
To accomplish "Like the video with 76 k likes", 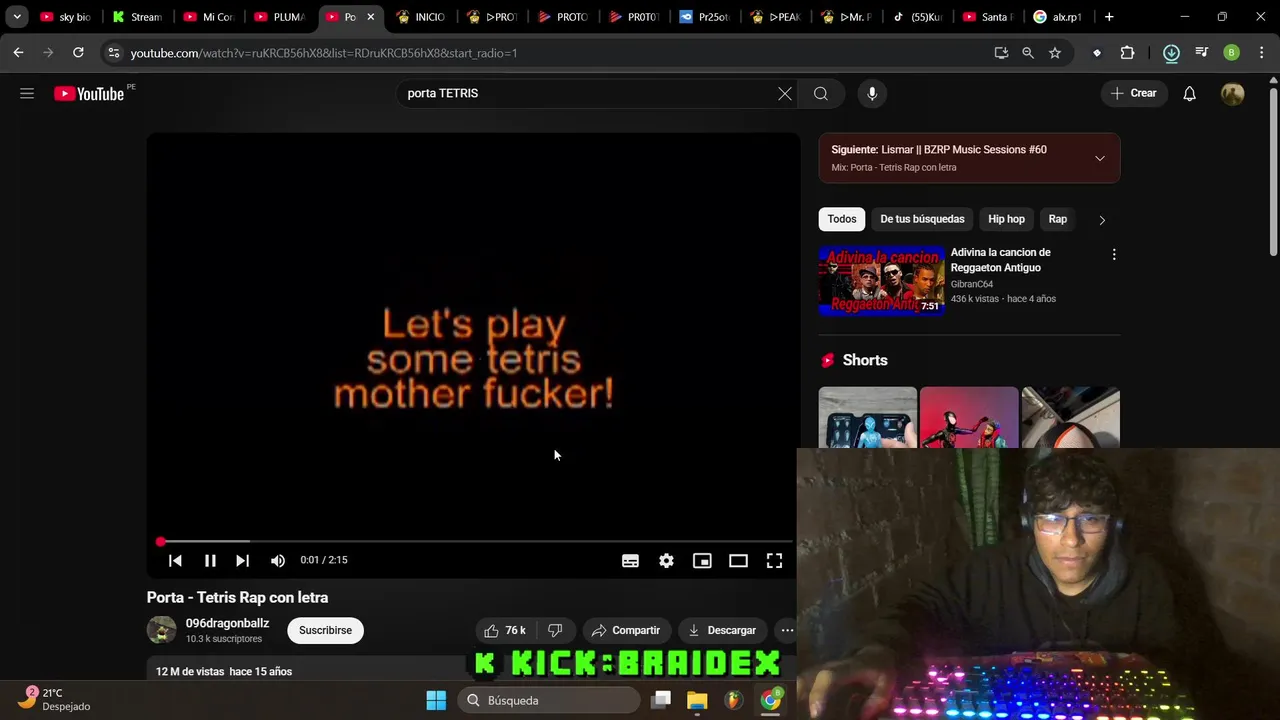I will (x=505, y=630).
